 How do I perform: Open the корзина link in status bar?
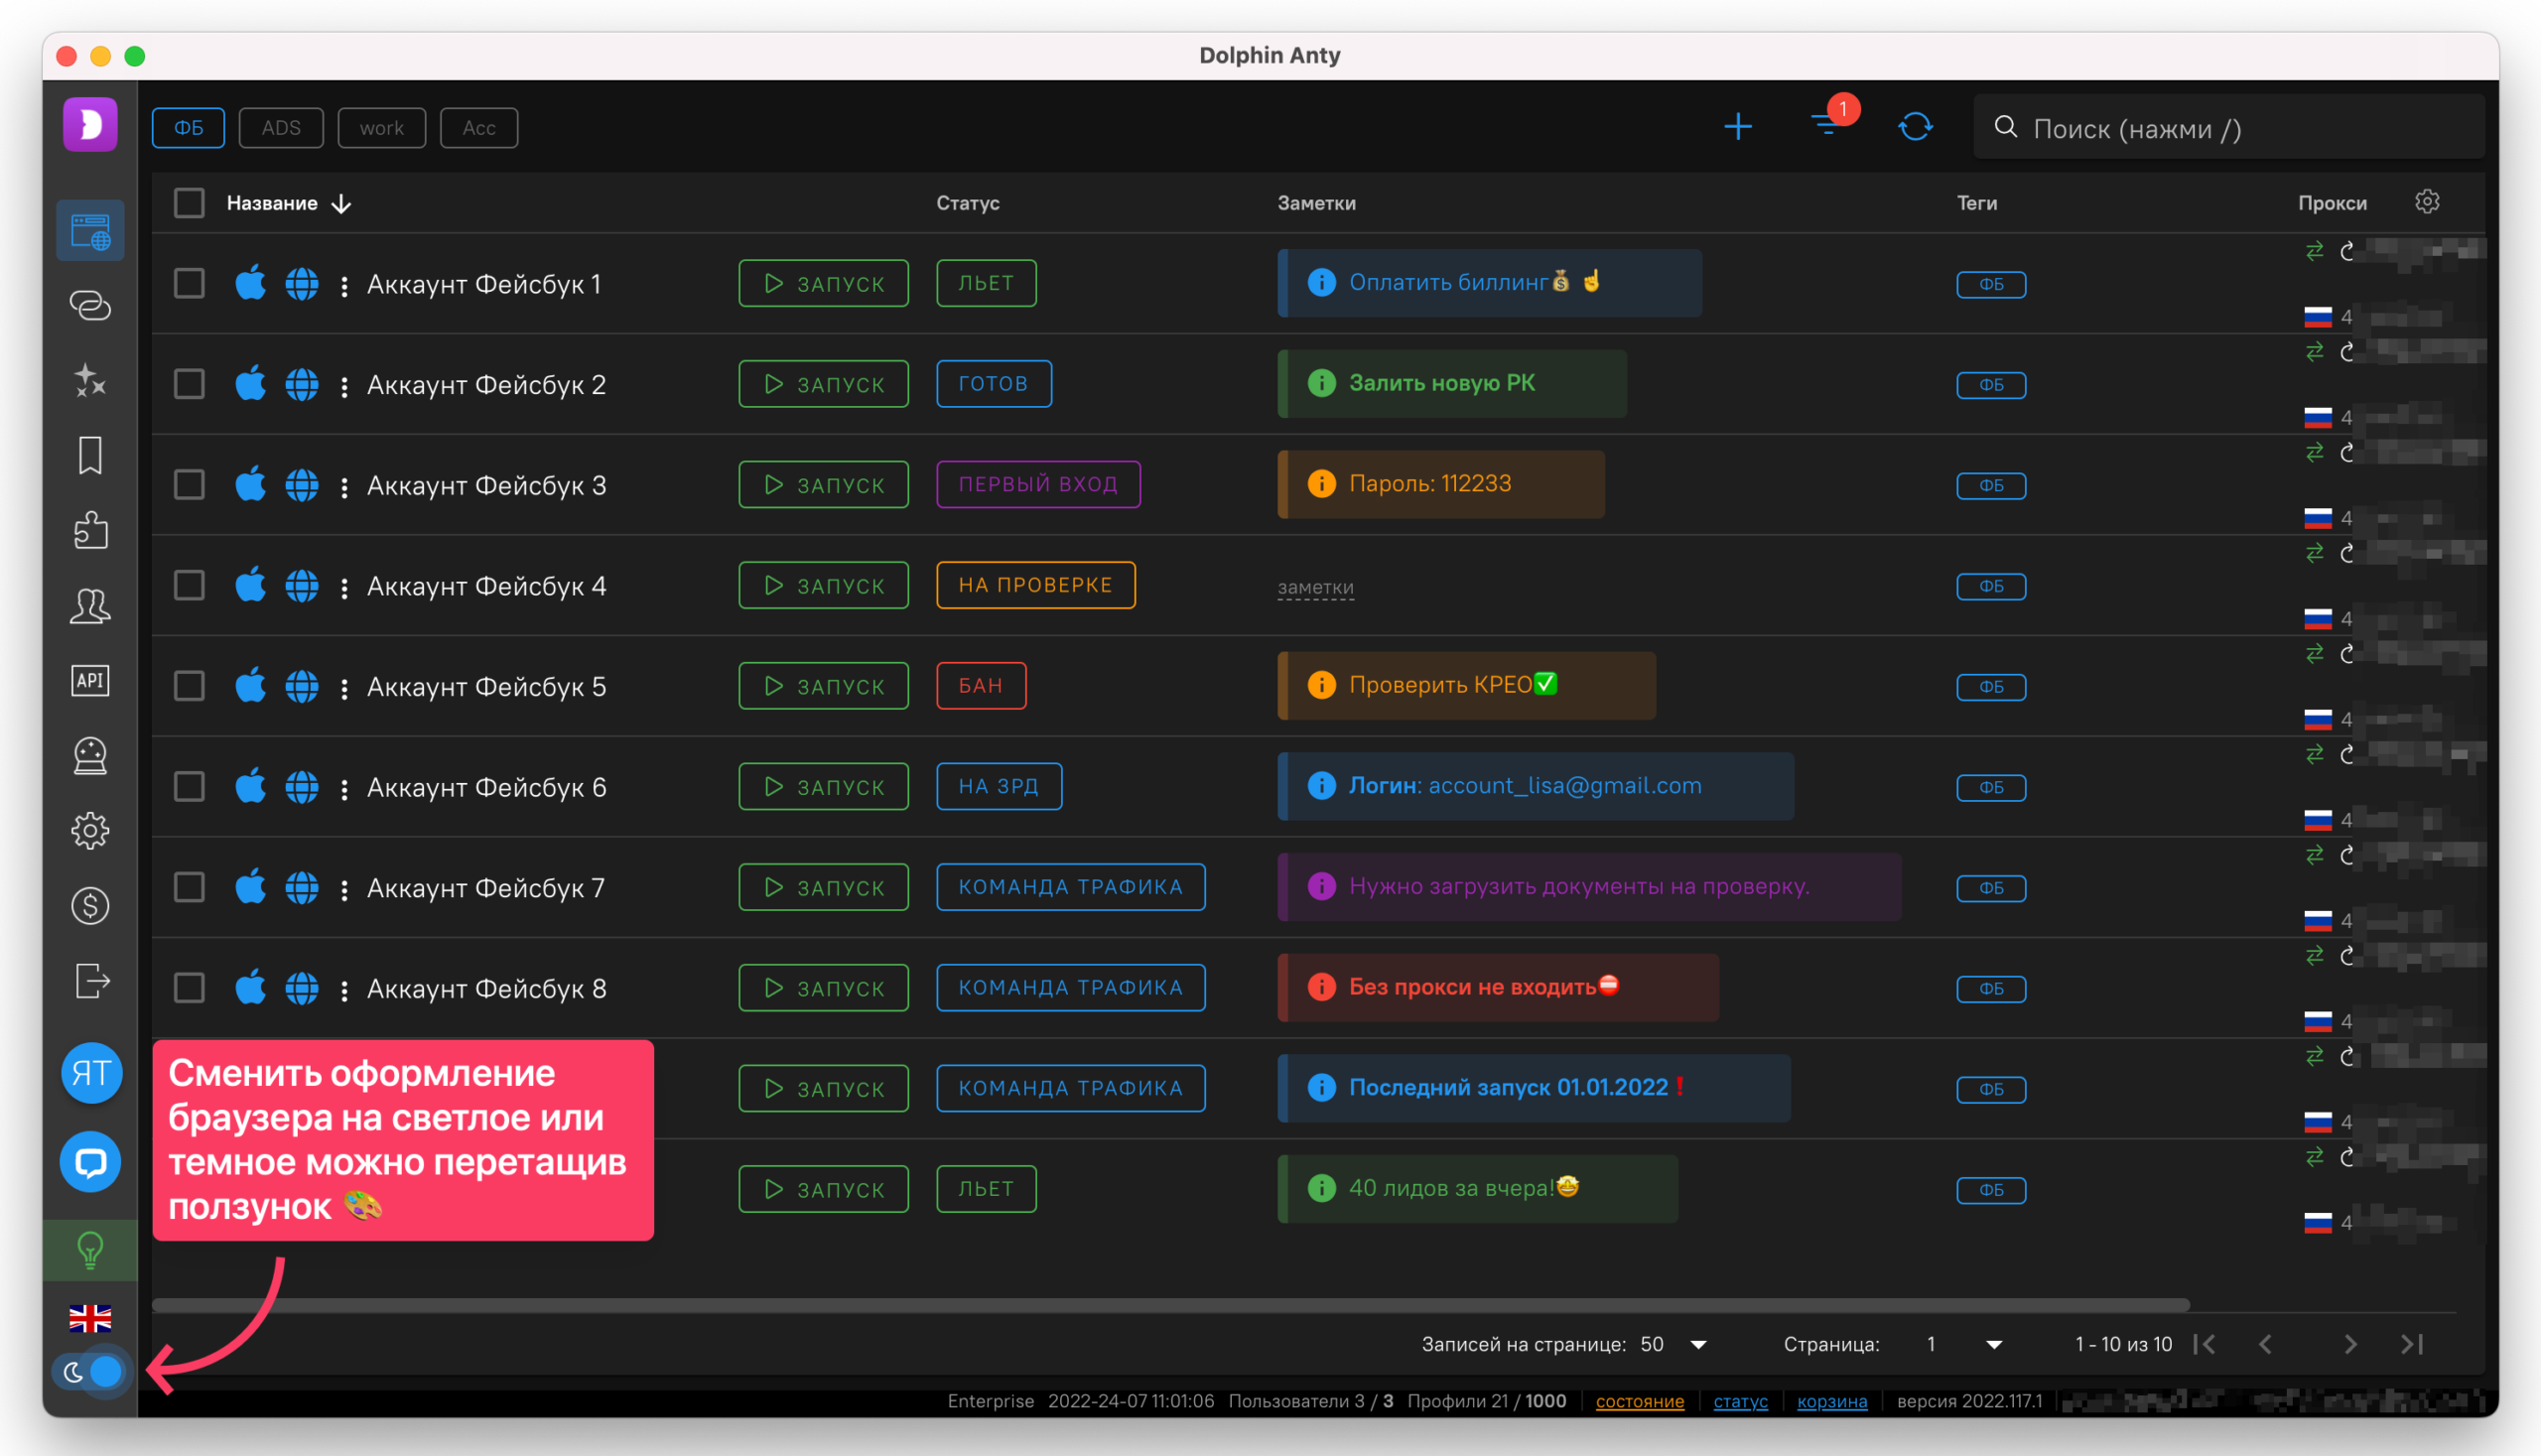pos(1832,1401)
